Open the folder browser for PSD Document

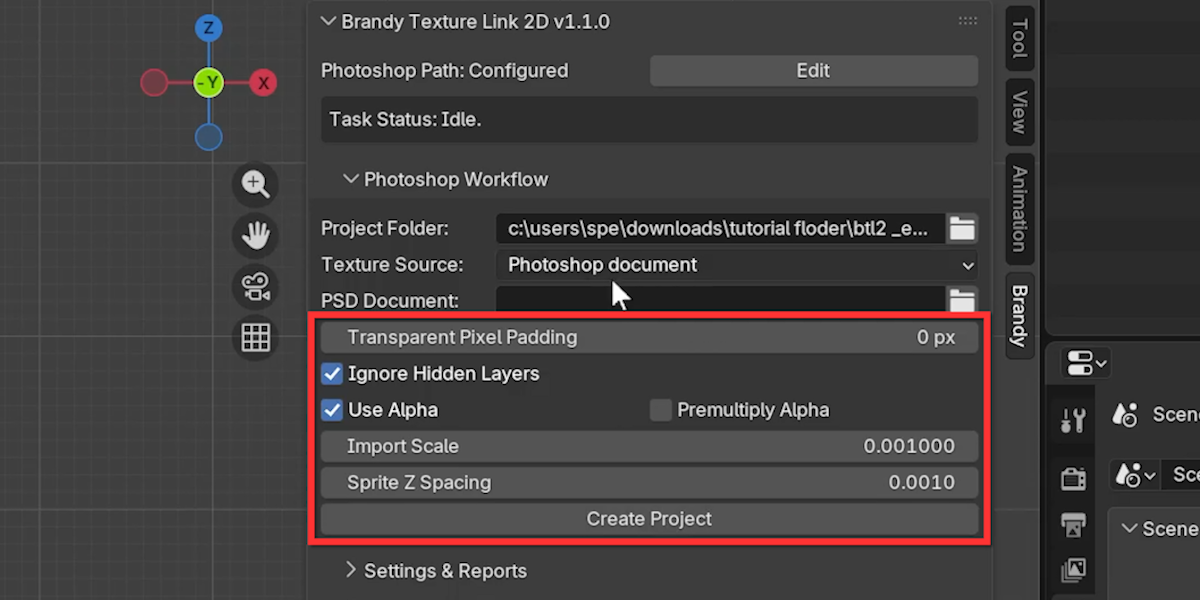[x=962, y=300]
